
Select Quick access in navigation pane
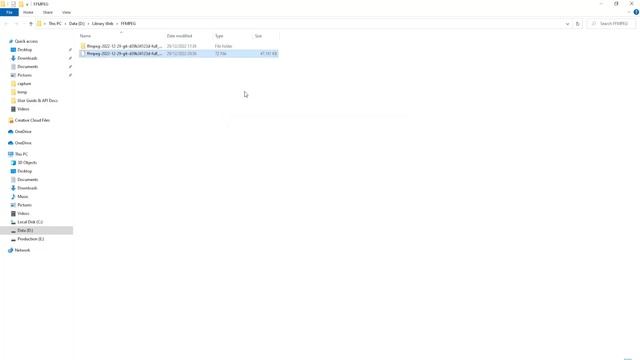point(26,41)
